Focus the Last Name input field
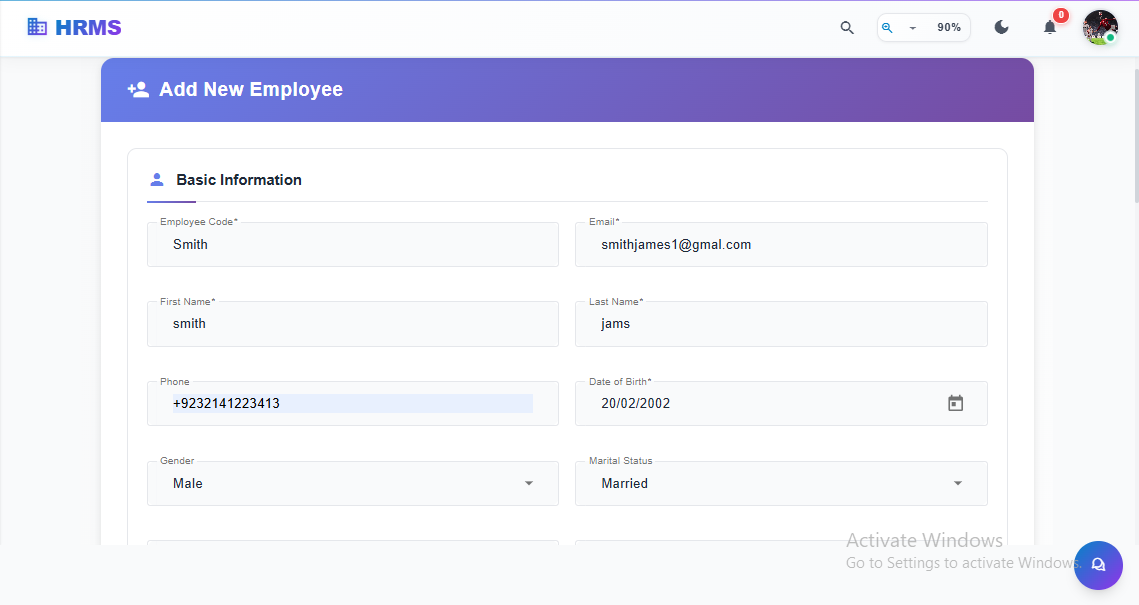Screen dimensions: 1139x605 781,324
